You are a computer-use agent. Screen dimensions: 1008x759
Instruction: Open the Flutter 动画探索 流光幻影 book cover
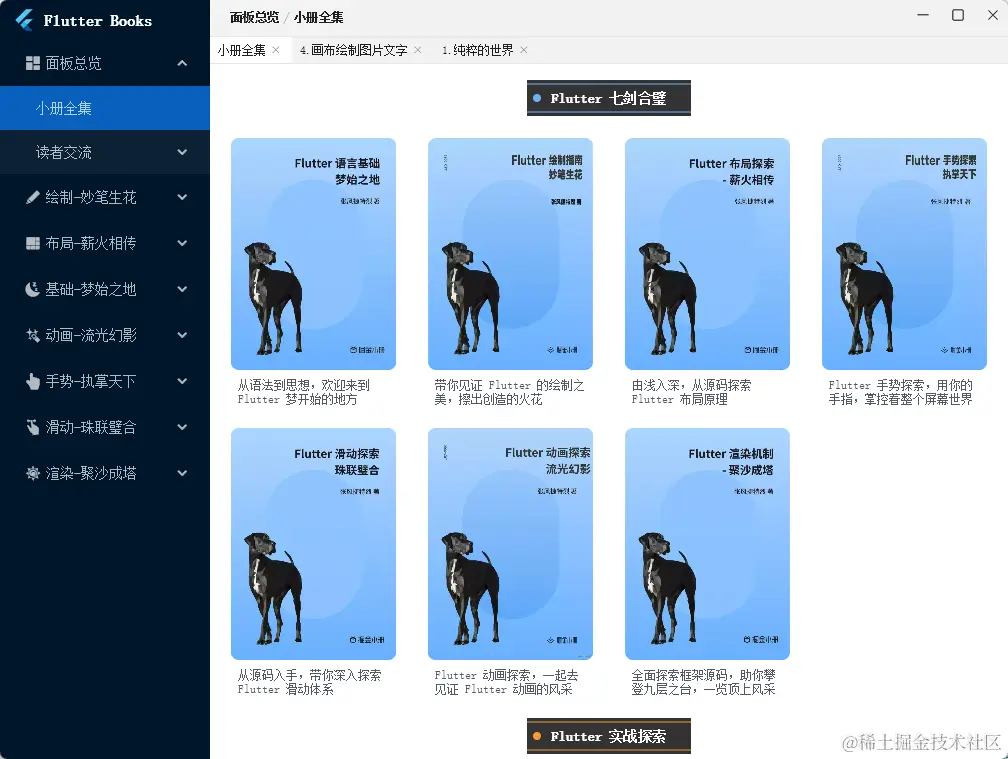click(x=510, y=544)
